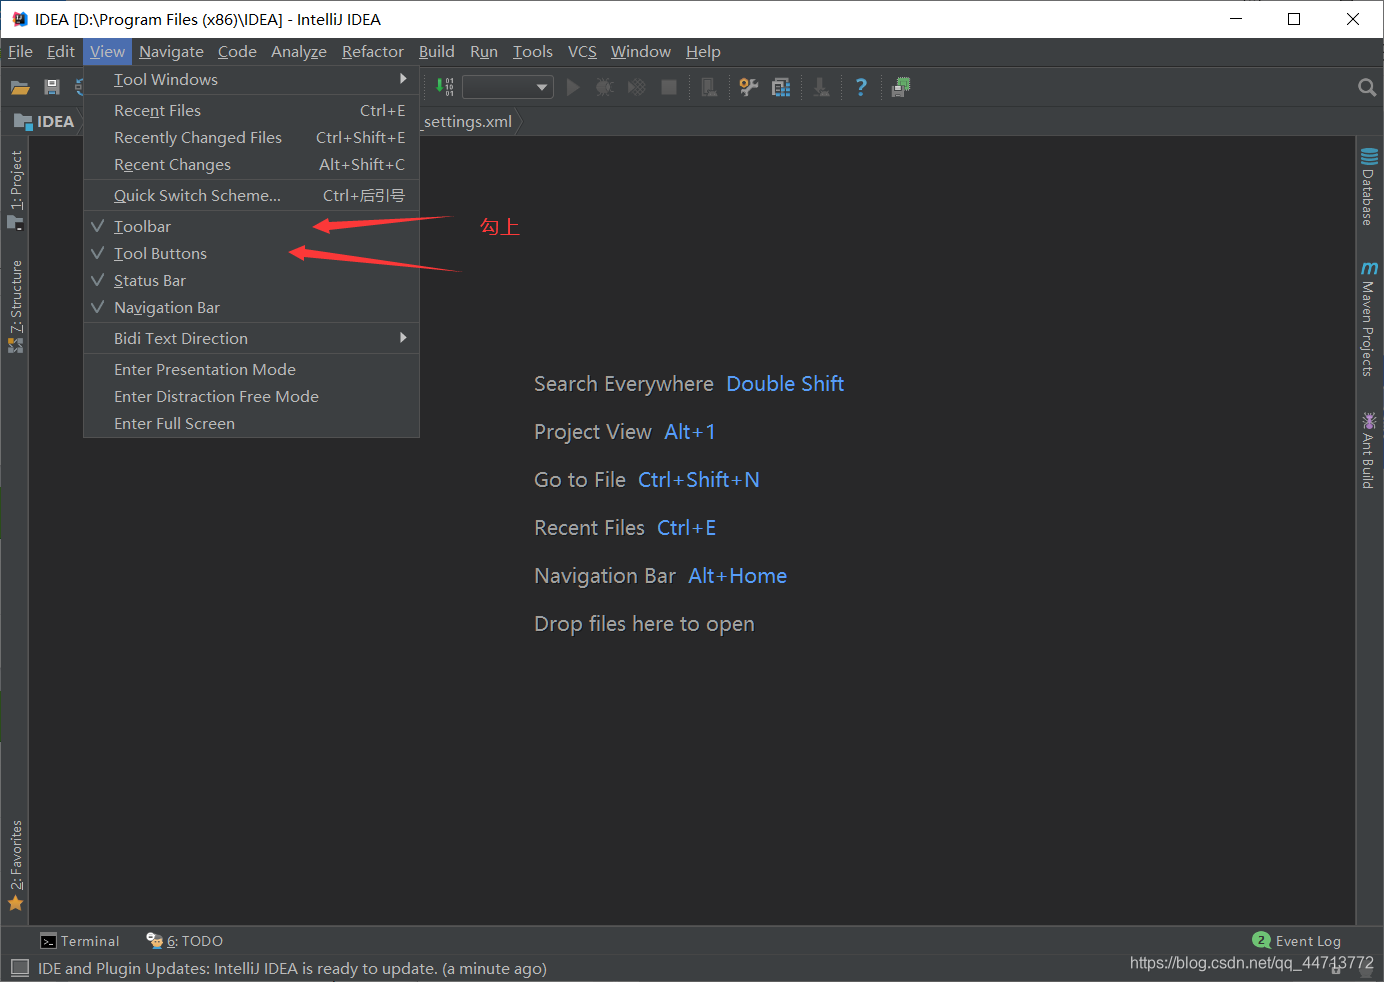Open the Build menu
Screen dimensions: 1384x982
tap(436, 52)
